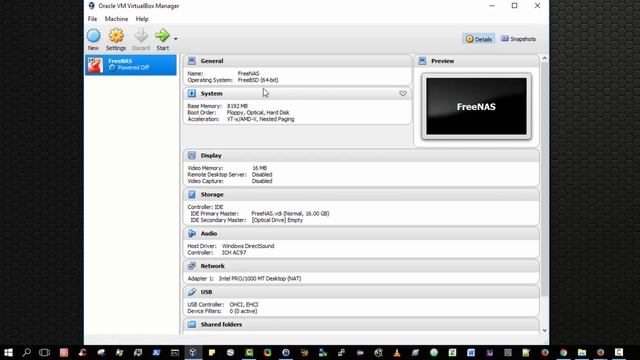Click the 'VT-x/AMD-V, Nested Paging' acceleration value
640x360 pixels.
pyautogui.click(x=260, y=119)
